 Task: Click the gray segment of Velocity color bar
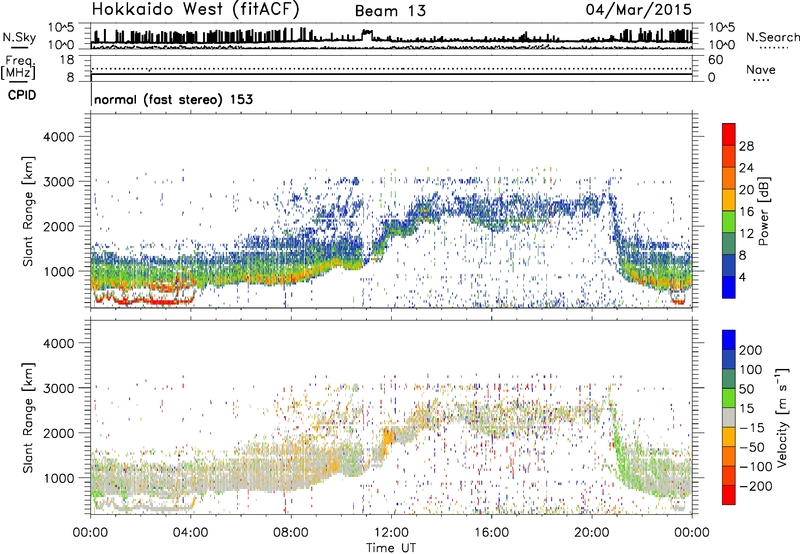[x=729, y=417]
